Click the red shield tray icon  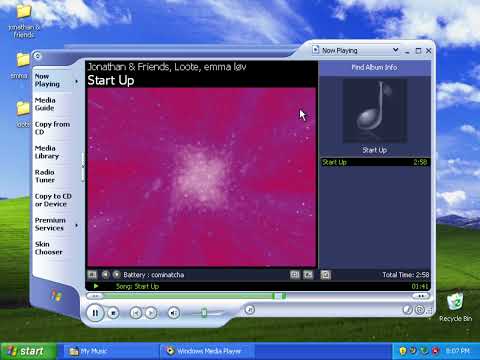tap(435, 351)
